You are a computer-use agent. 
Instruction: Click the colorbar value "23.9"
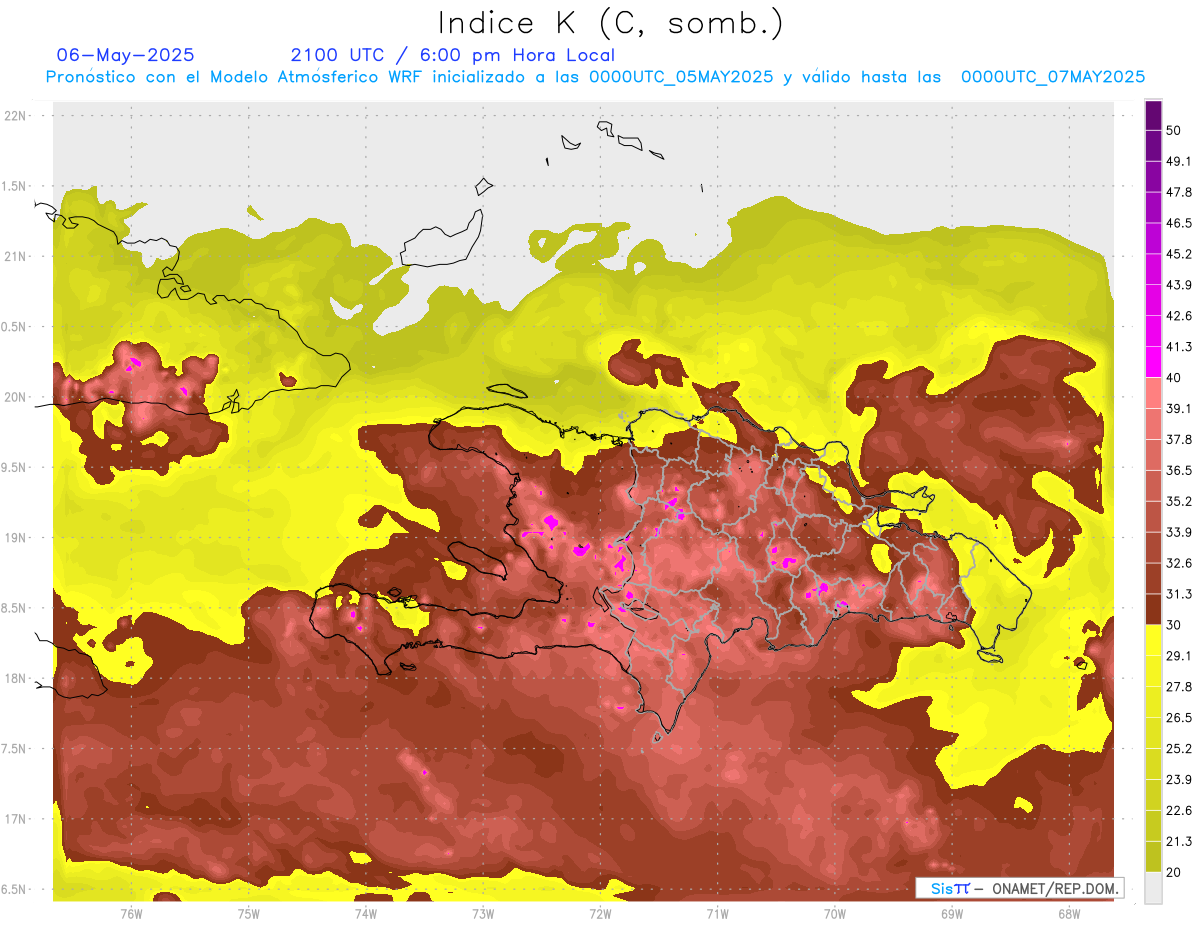click(1179, 779)
